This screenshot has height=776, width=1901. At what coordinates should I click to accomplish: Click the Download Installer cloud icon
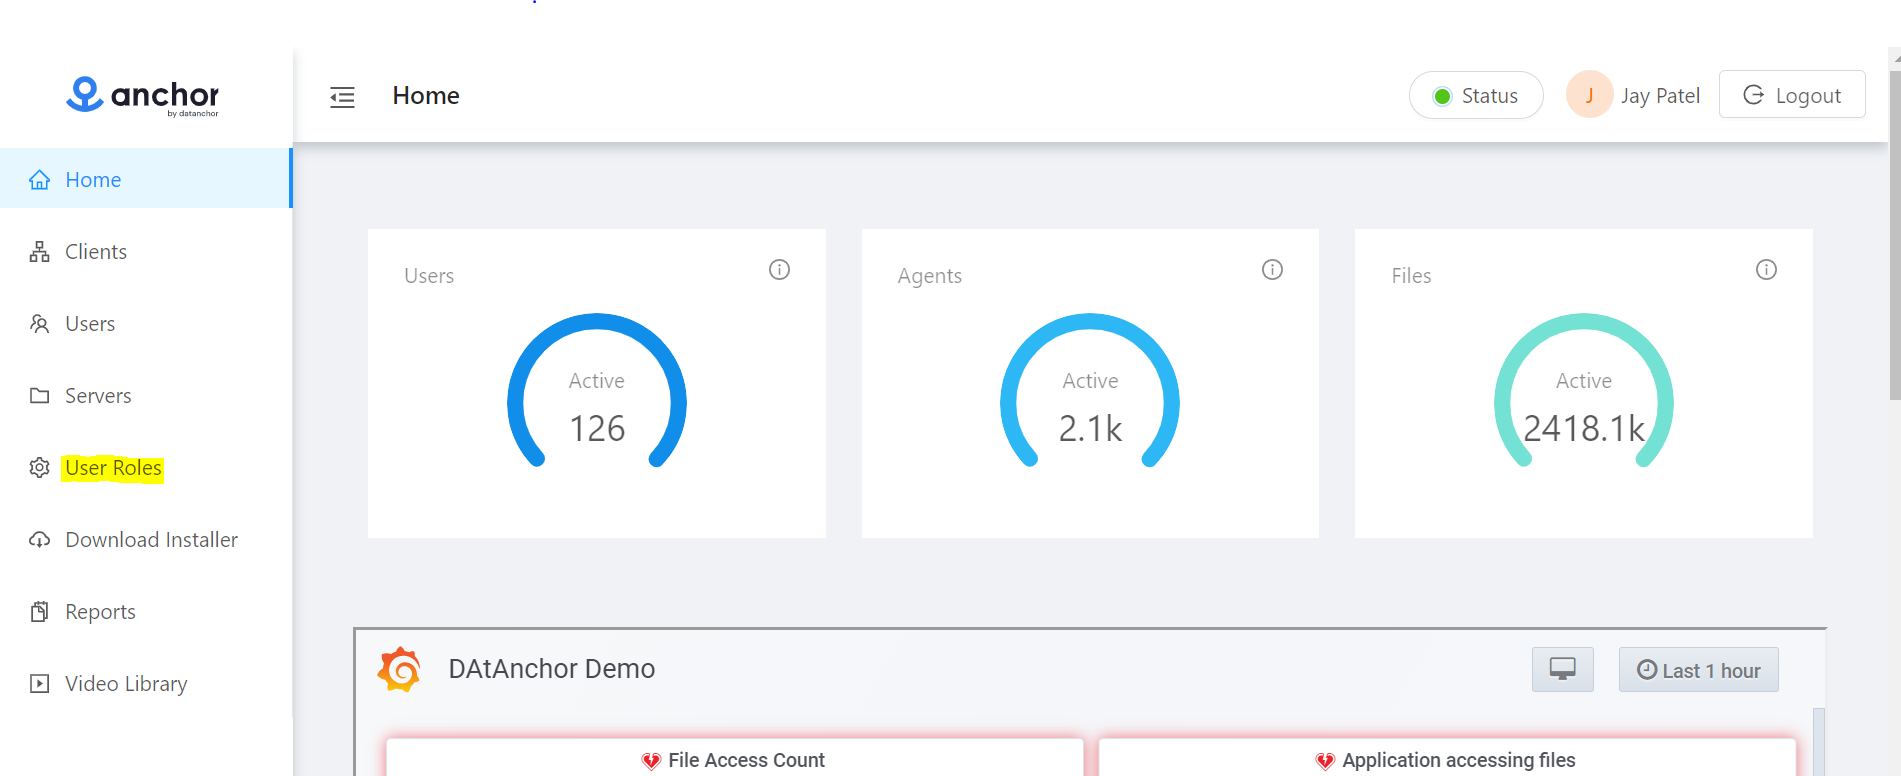click(x=40, y=540)
